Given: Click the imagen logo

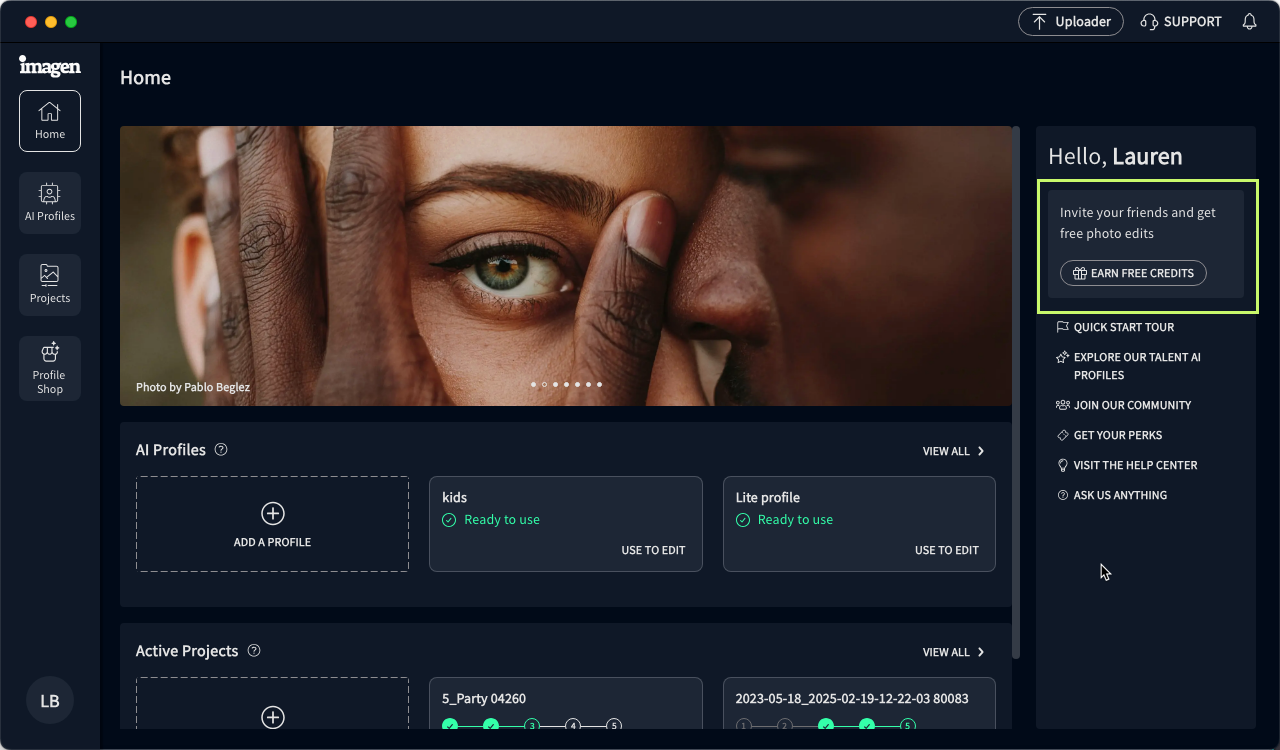Looking at the screenshot, I should [x=50, y=66].
